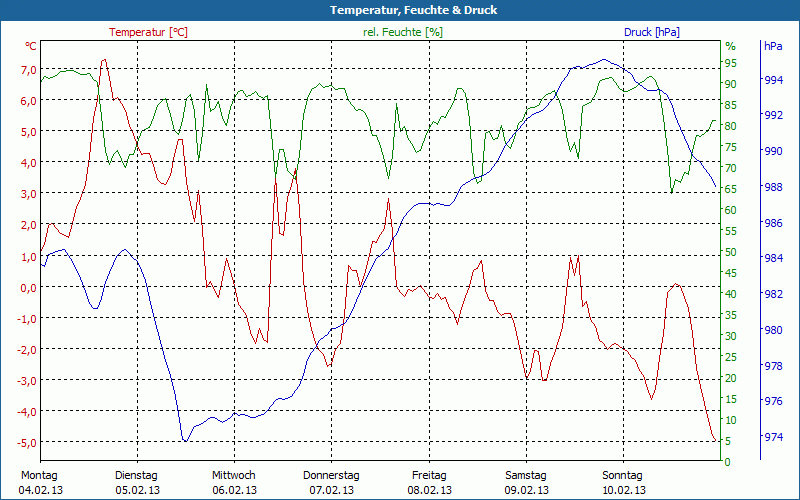Click the '992' pressure axis value
Viewport: 800px width, 500px height.
(x=774, y=116)
